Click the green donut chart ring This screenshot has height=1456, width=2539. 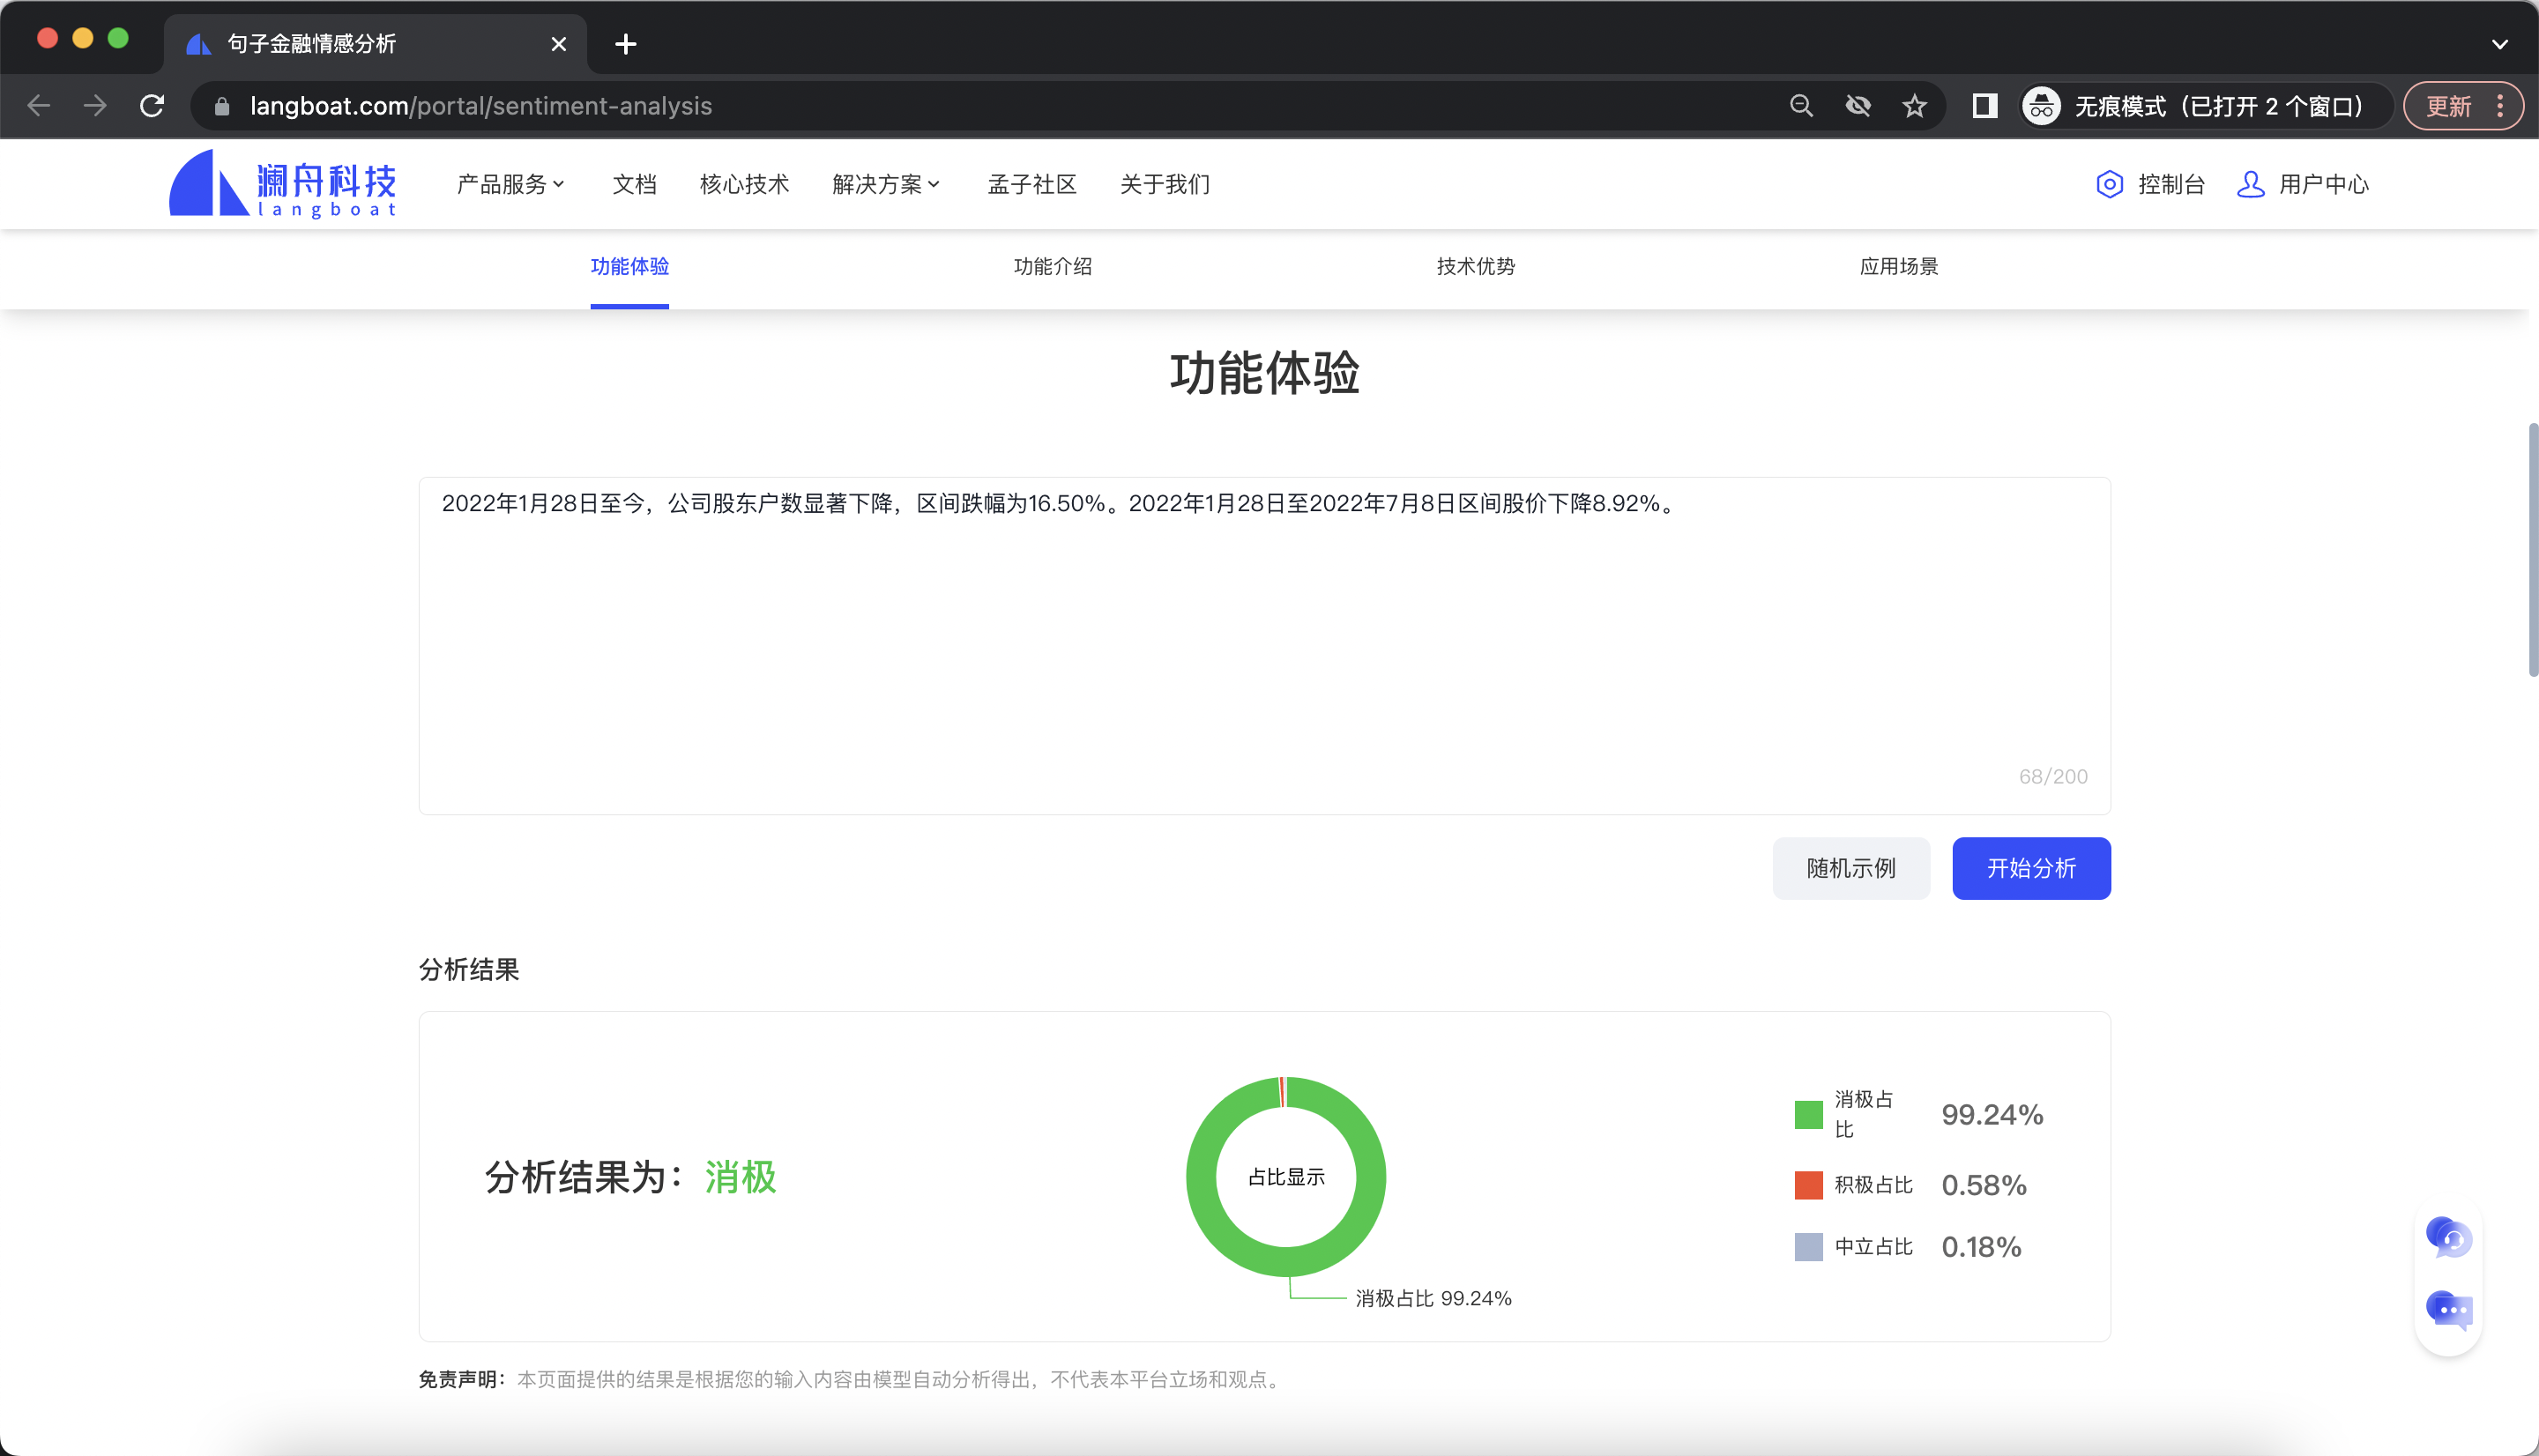tap(1202, 1177)
